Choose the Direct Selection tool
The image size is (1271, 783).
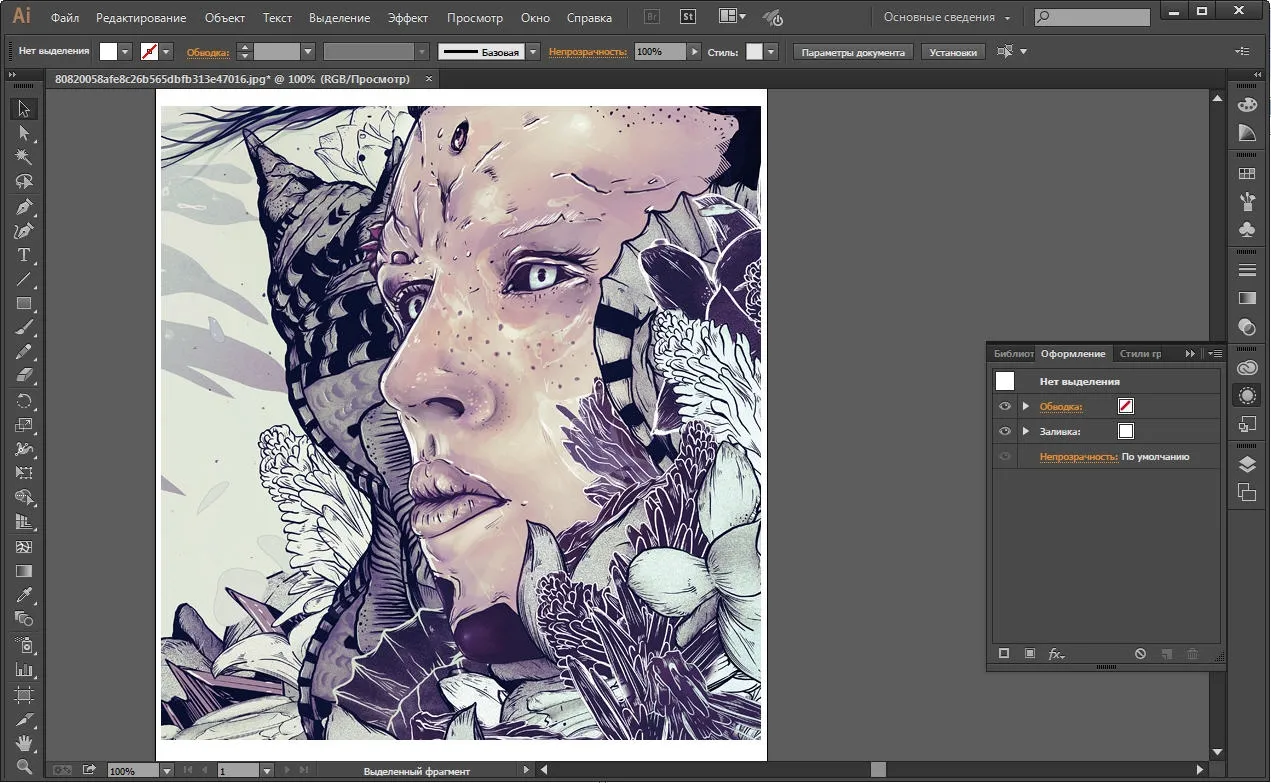pos(24,133)
